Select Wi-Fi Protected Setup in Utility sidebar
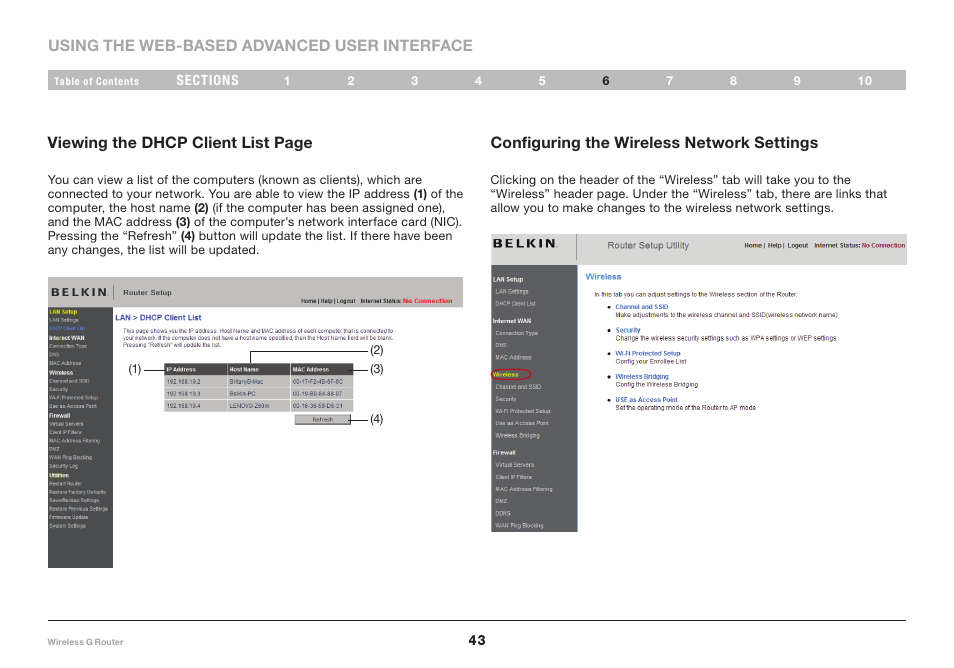 (x=523, y=411)
